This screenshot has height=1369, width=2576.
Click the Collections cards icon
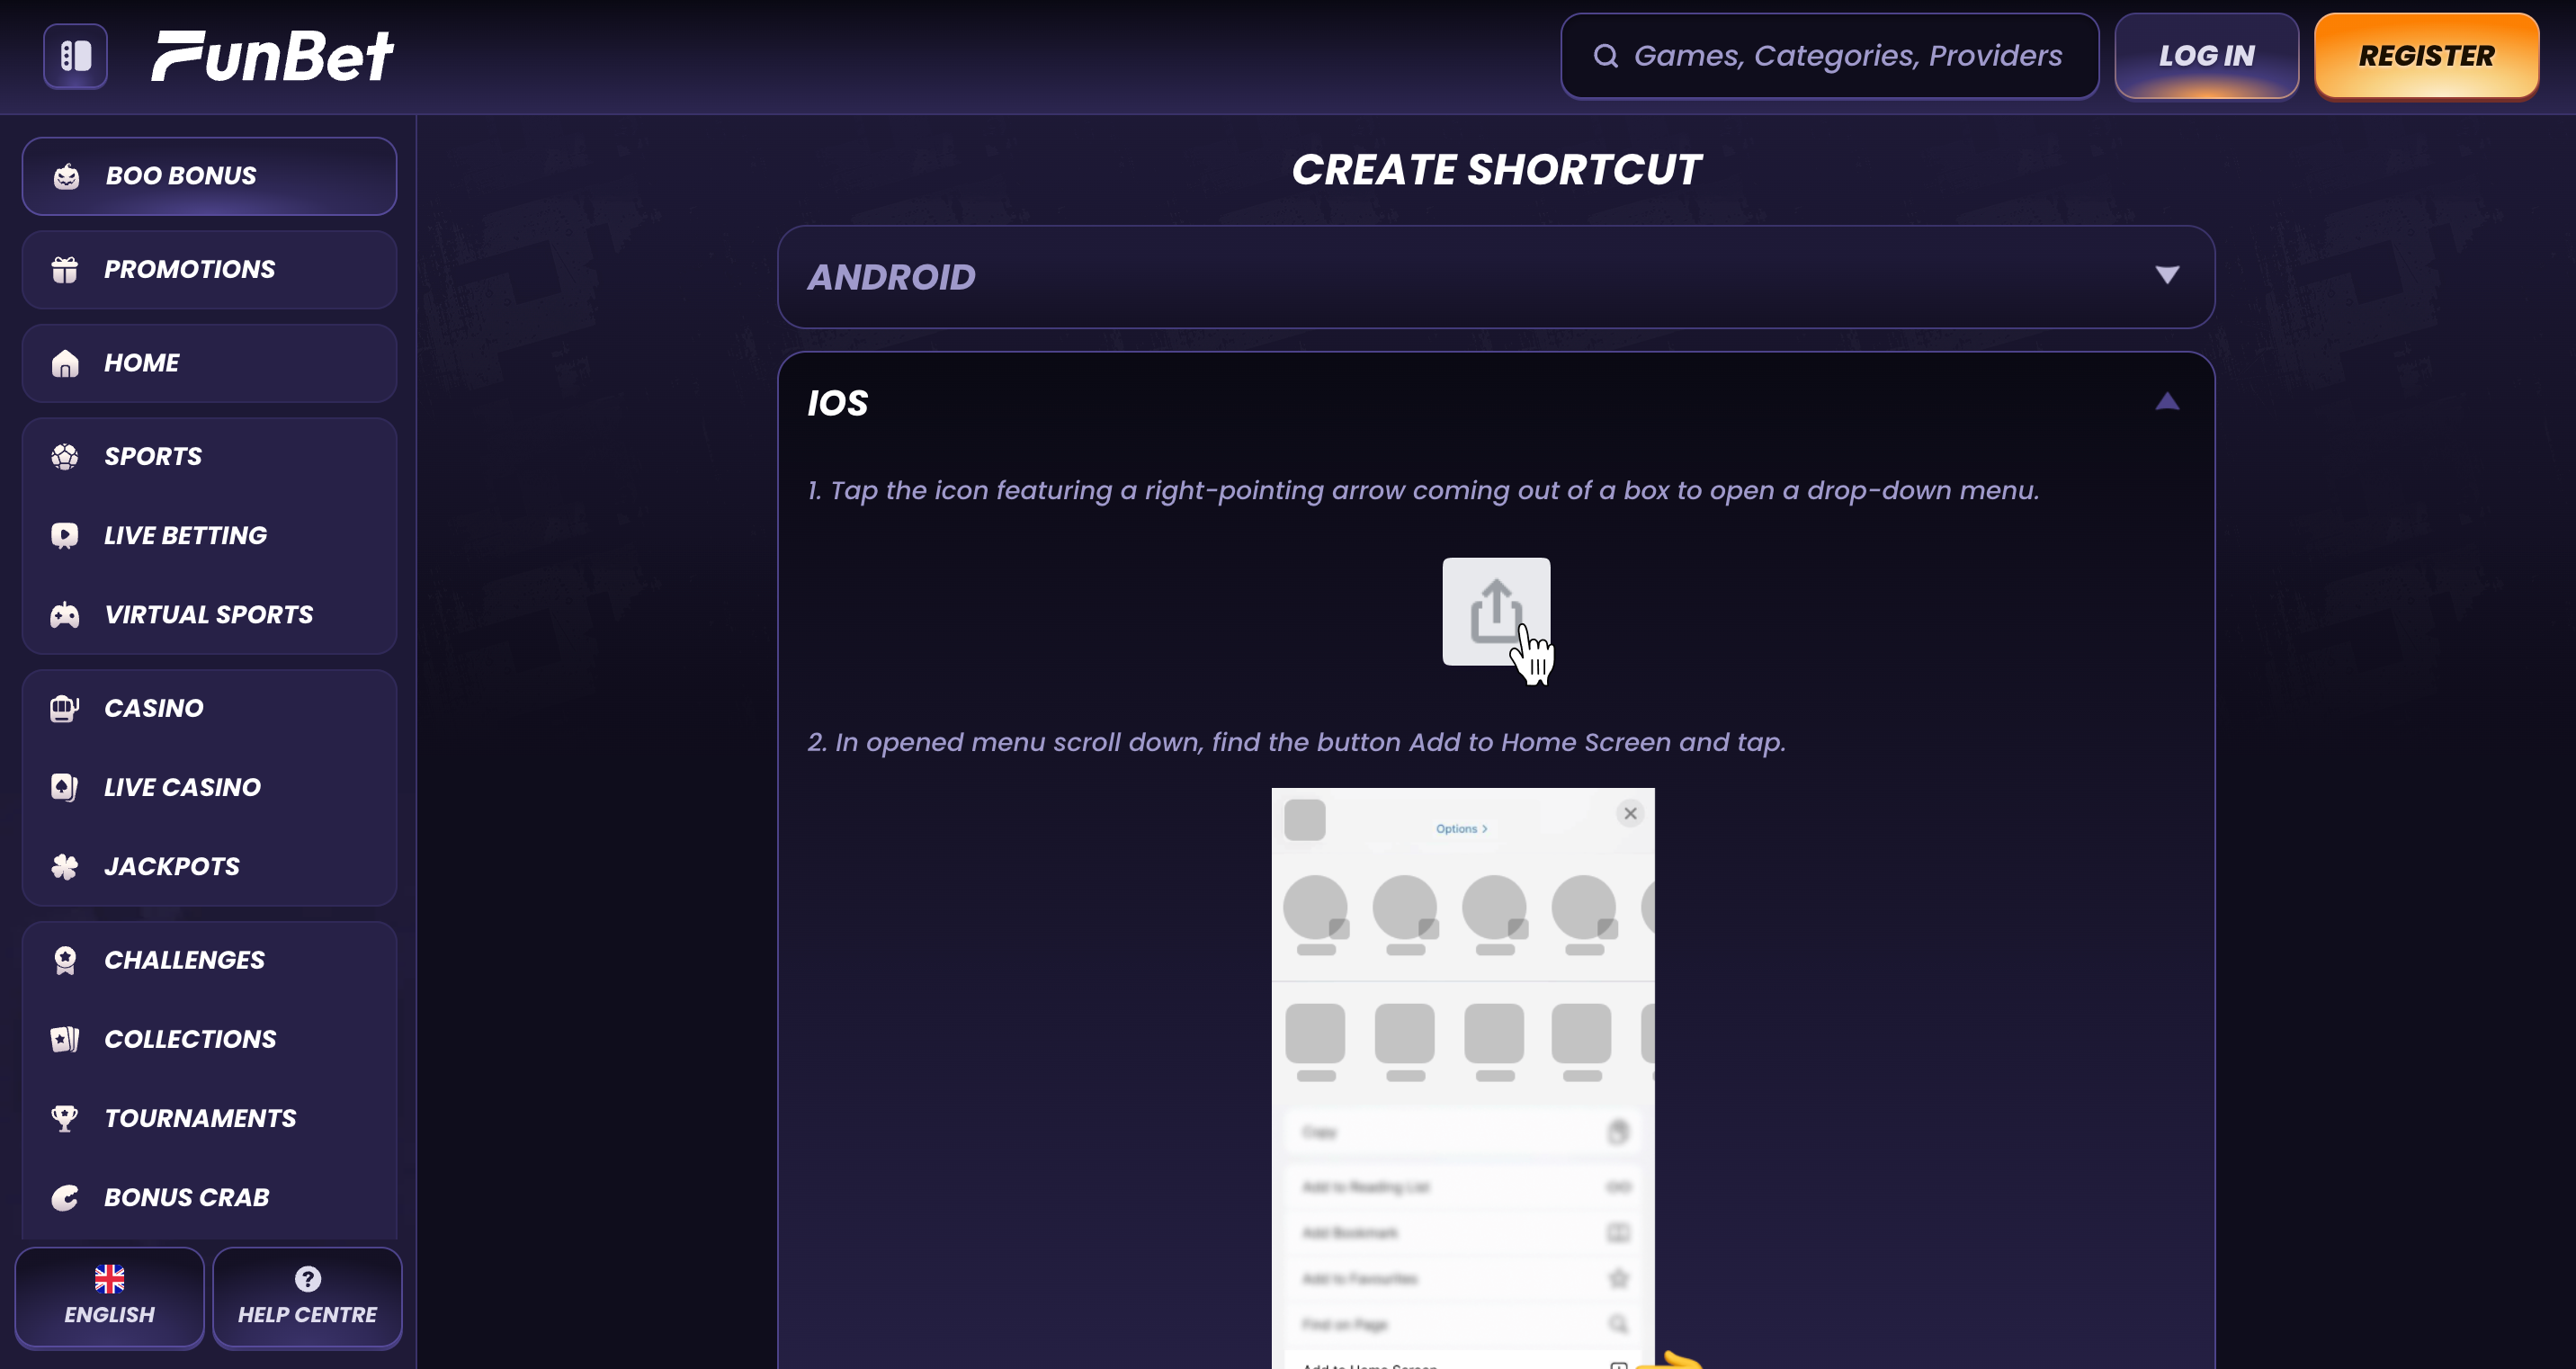65,1039
